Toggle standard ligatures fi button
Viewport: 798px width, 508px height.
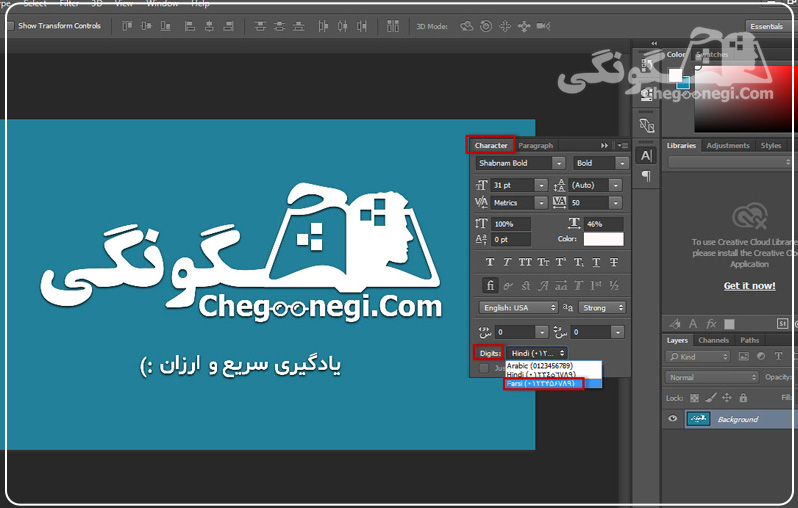(490, 286)
